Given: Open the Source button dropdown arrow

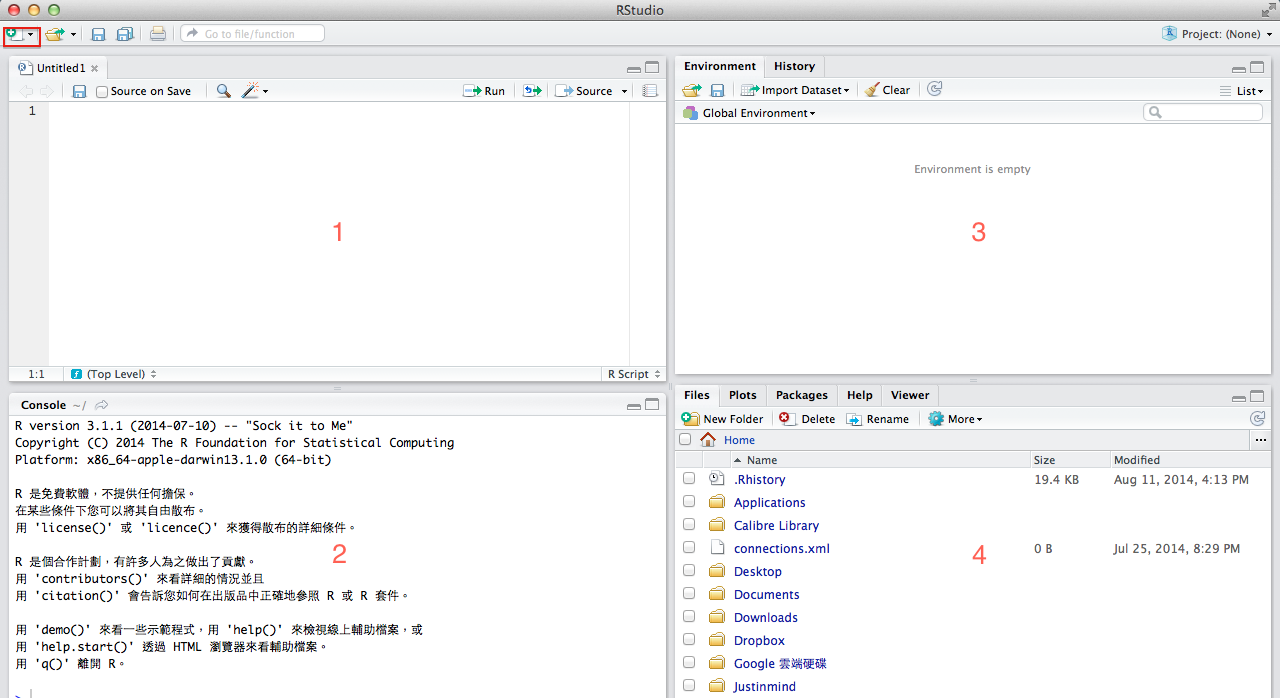Looking at the screenshot, I should [625, 91].
